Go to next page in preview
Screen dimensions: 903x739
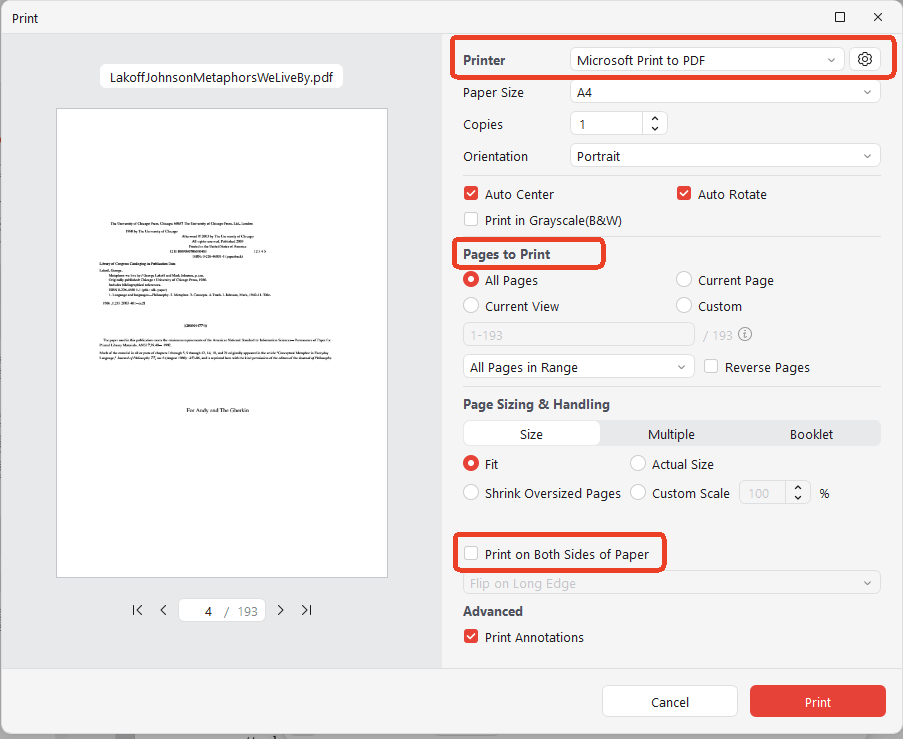point(280,610)
